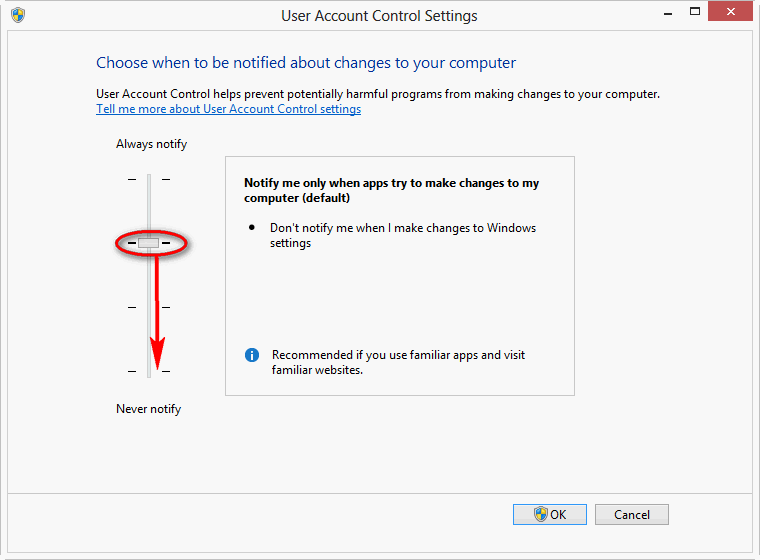
Task: Click the notification level slider thumb
Action: (148, 243)
